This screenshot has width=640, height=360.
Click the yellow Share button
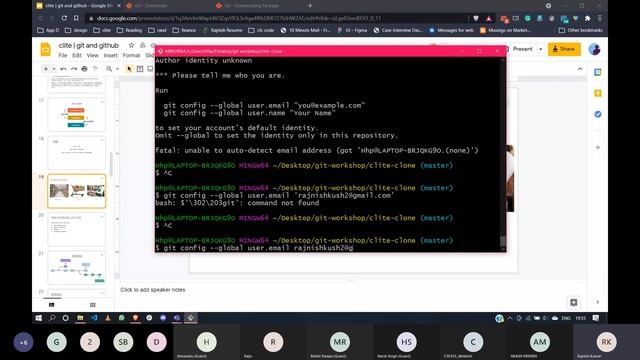564,49
